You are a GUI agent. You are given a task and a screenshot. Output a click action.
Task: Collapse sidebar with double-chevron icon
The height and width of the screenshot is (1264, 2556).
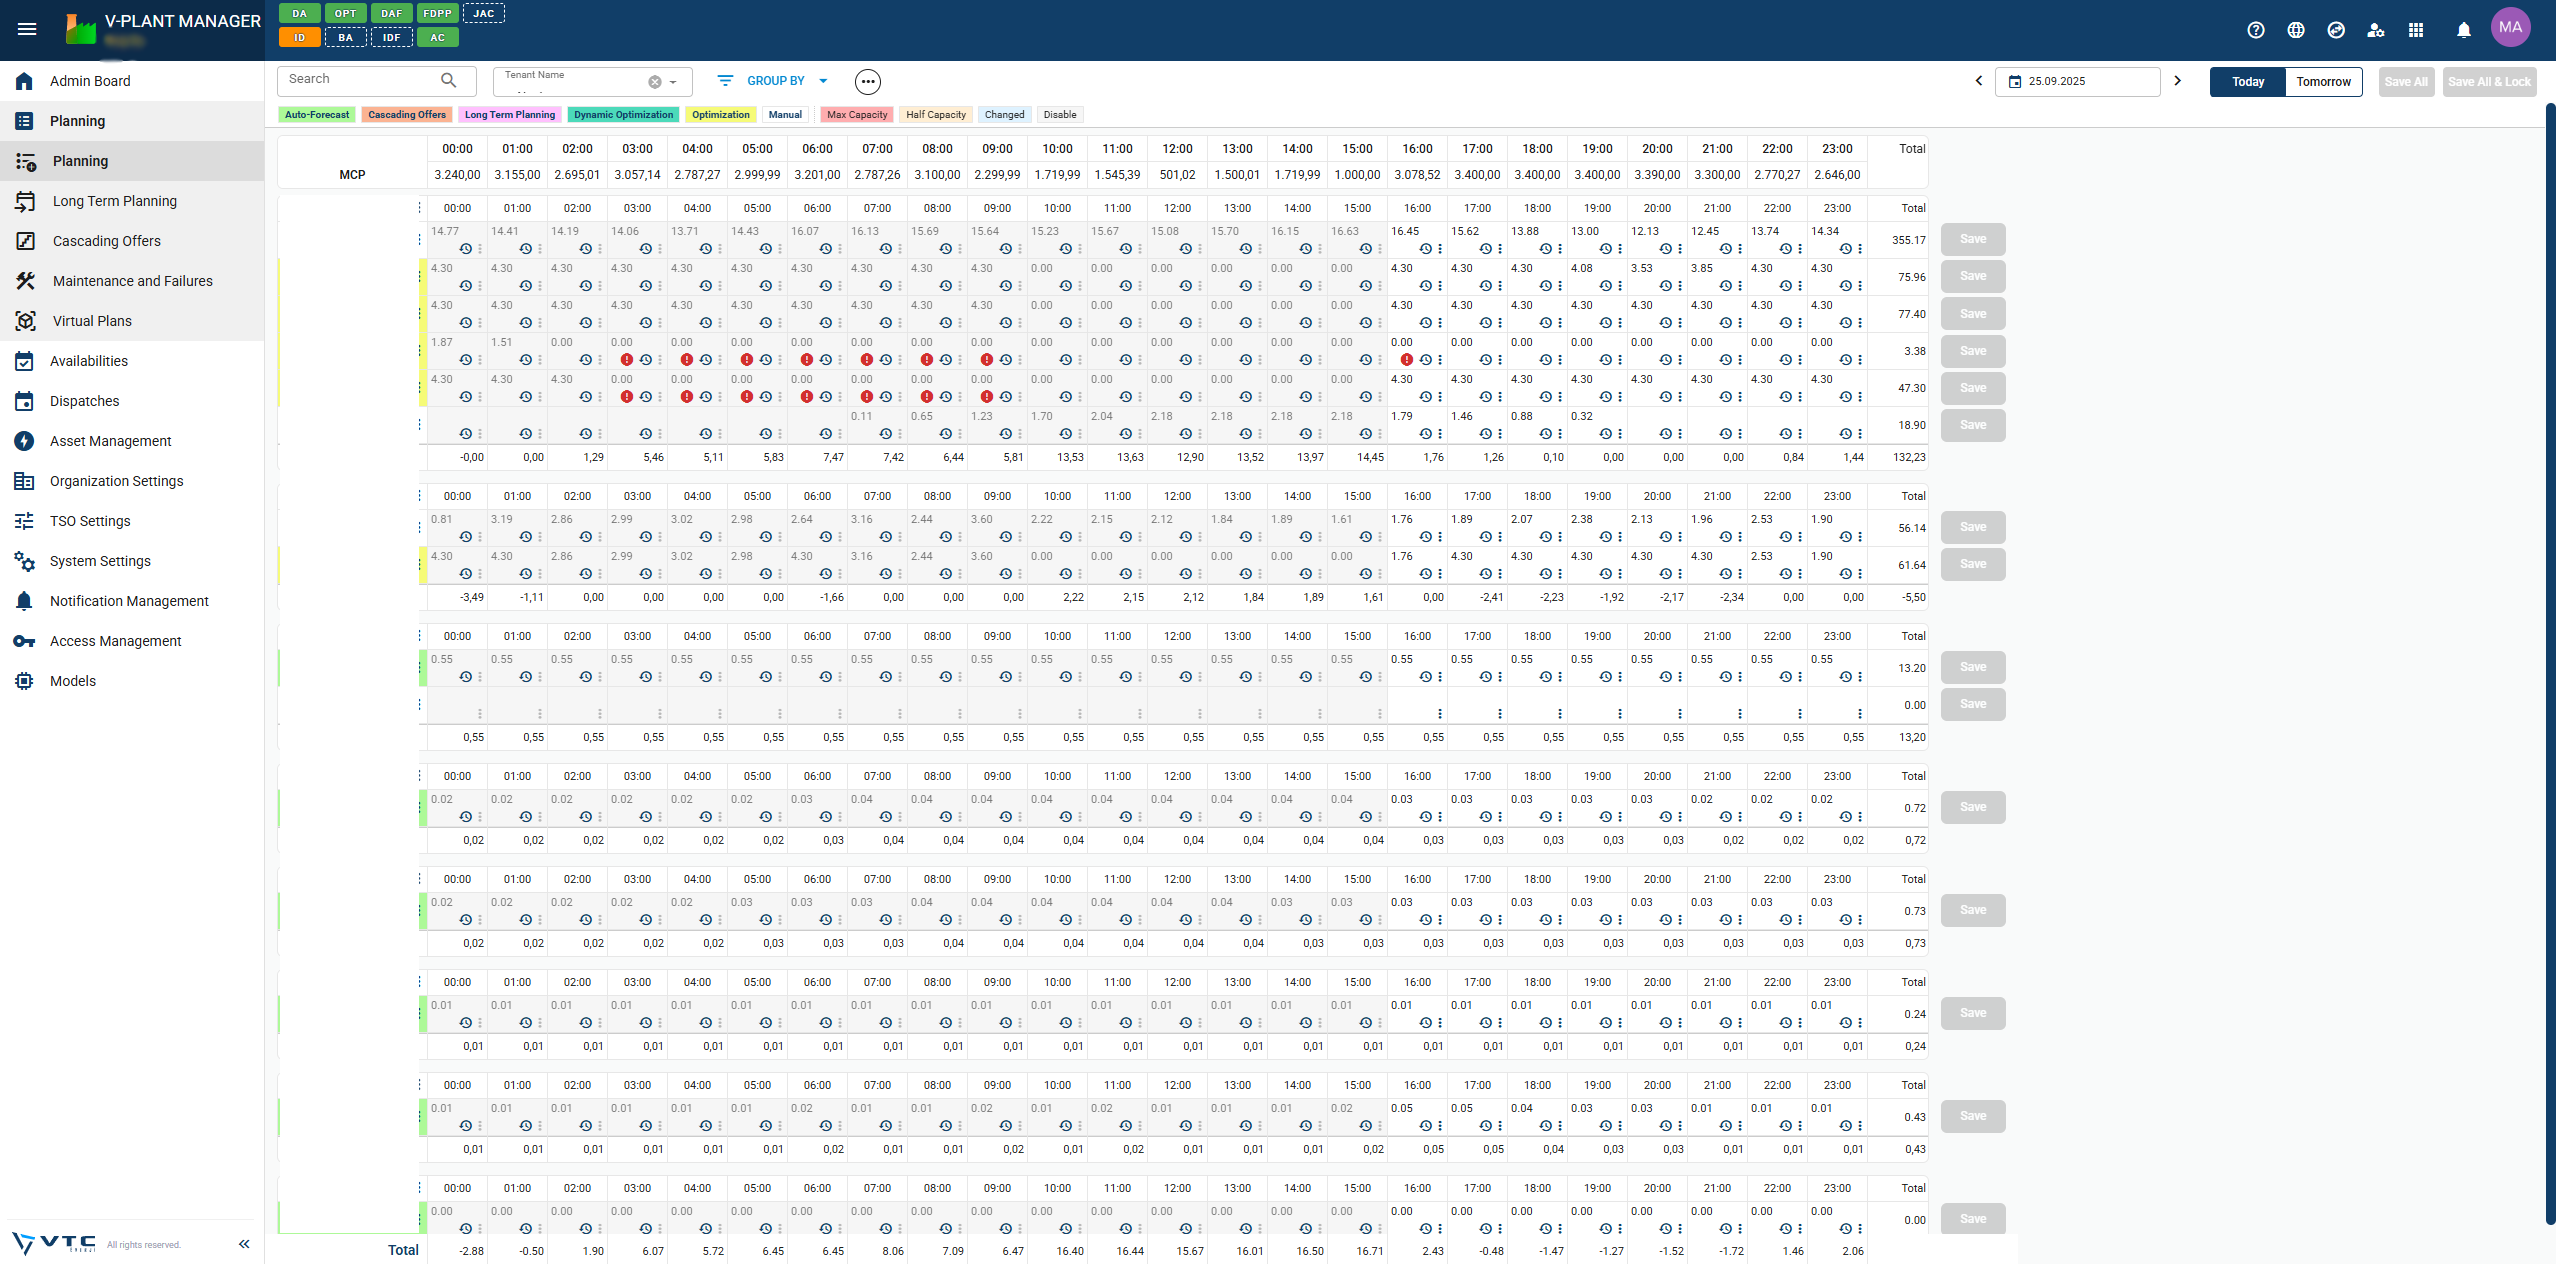[x=244, y=1244]
